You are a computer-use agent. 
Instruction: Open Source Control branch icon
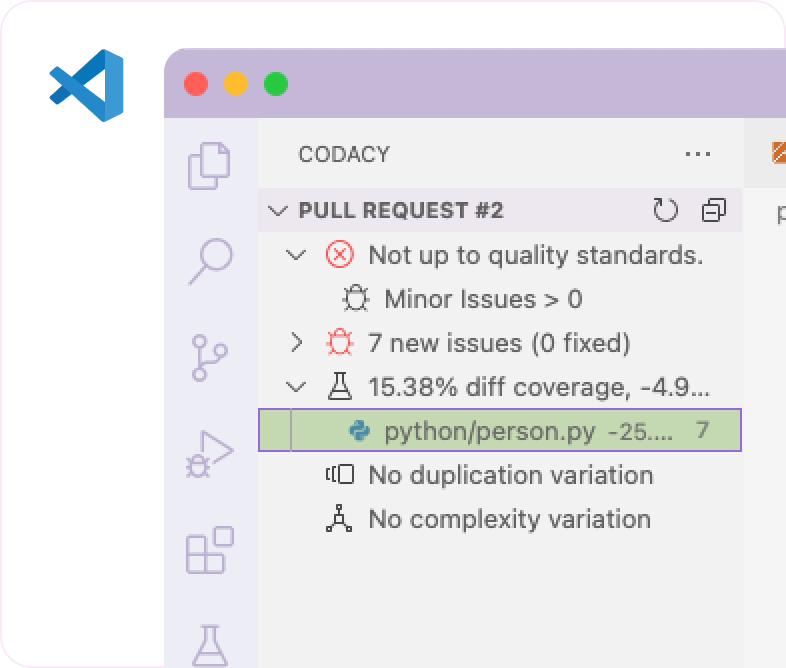click(x=209, y=358)
